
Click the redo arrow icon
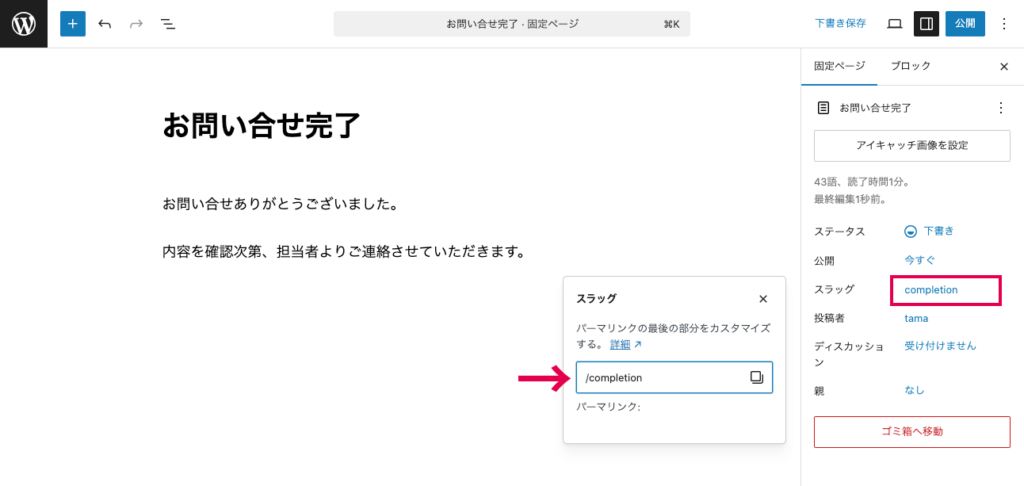tap(136, 24)
